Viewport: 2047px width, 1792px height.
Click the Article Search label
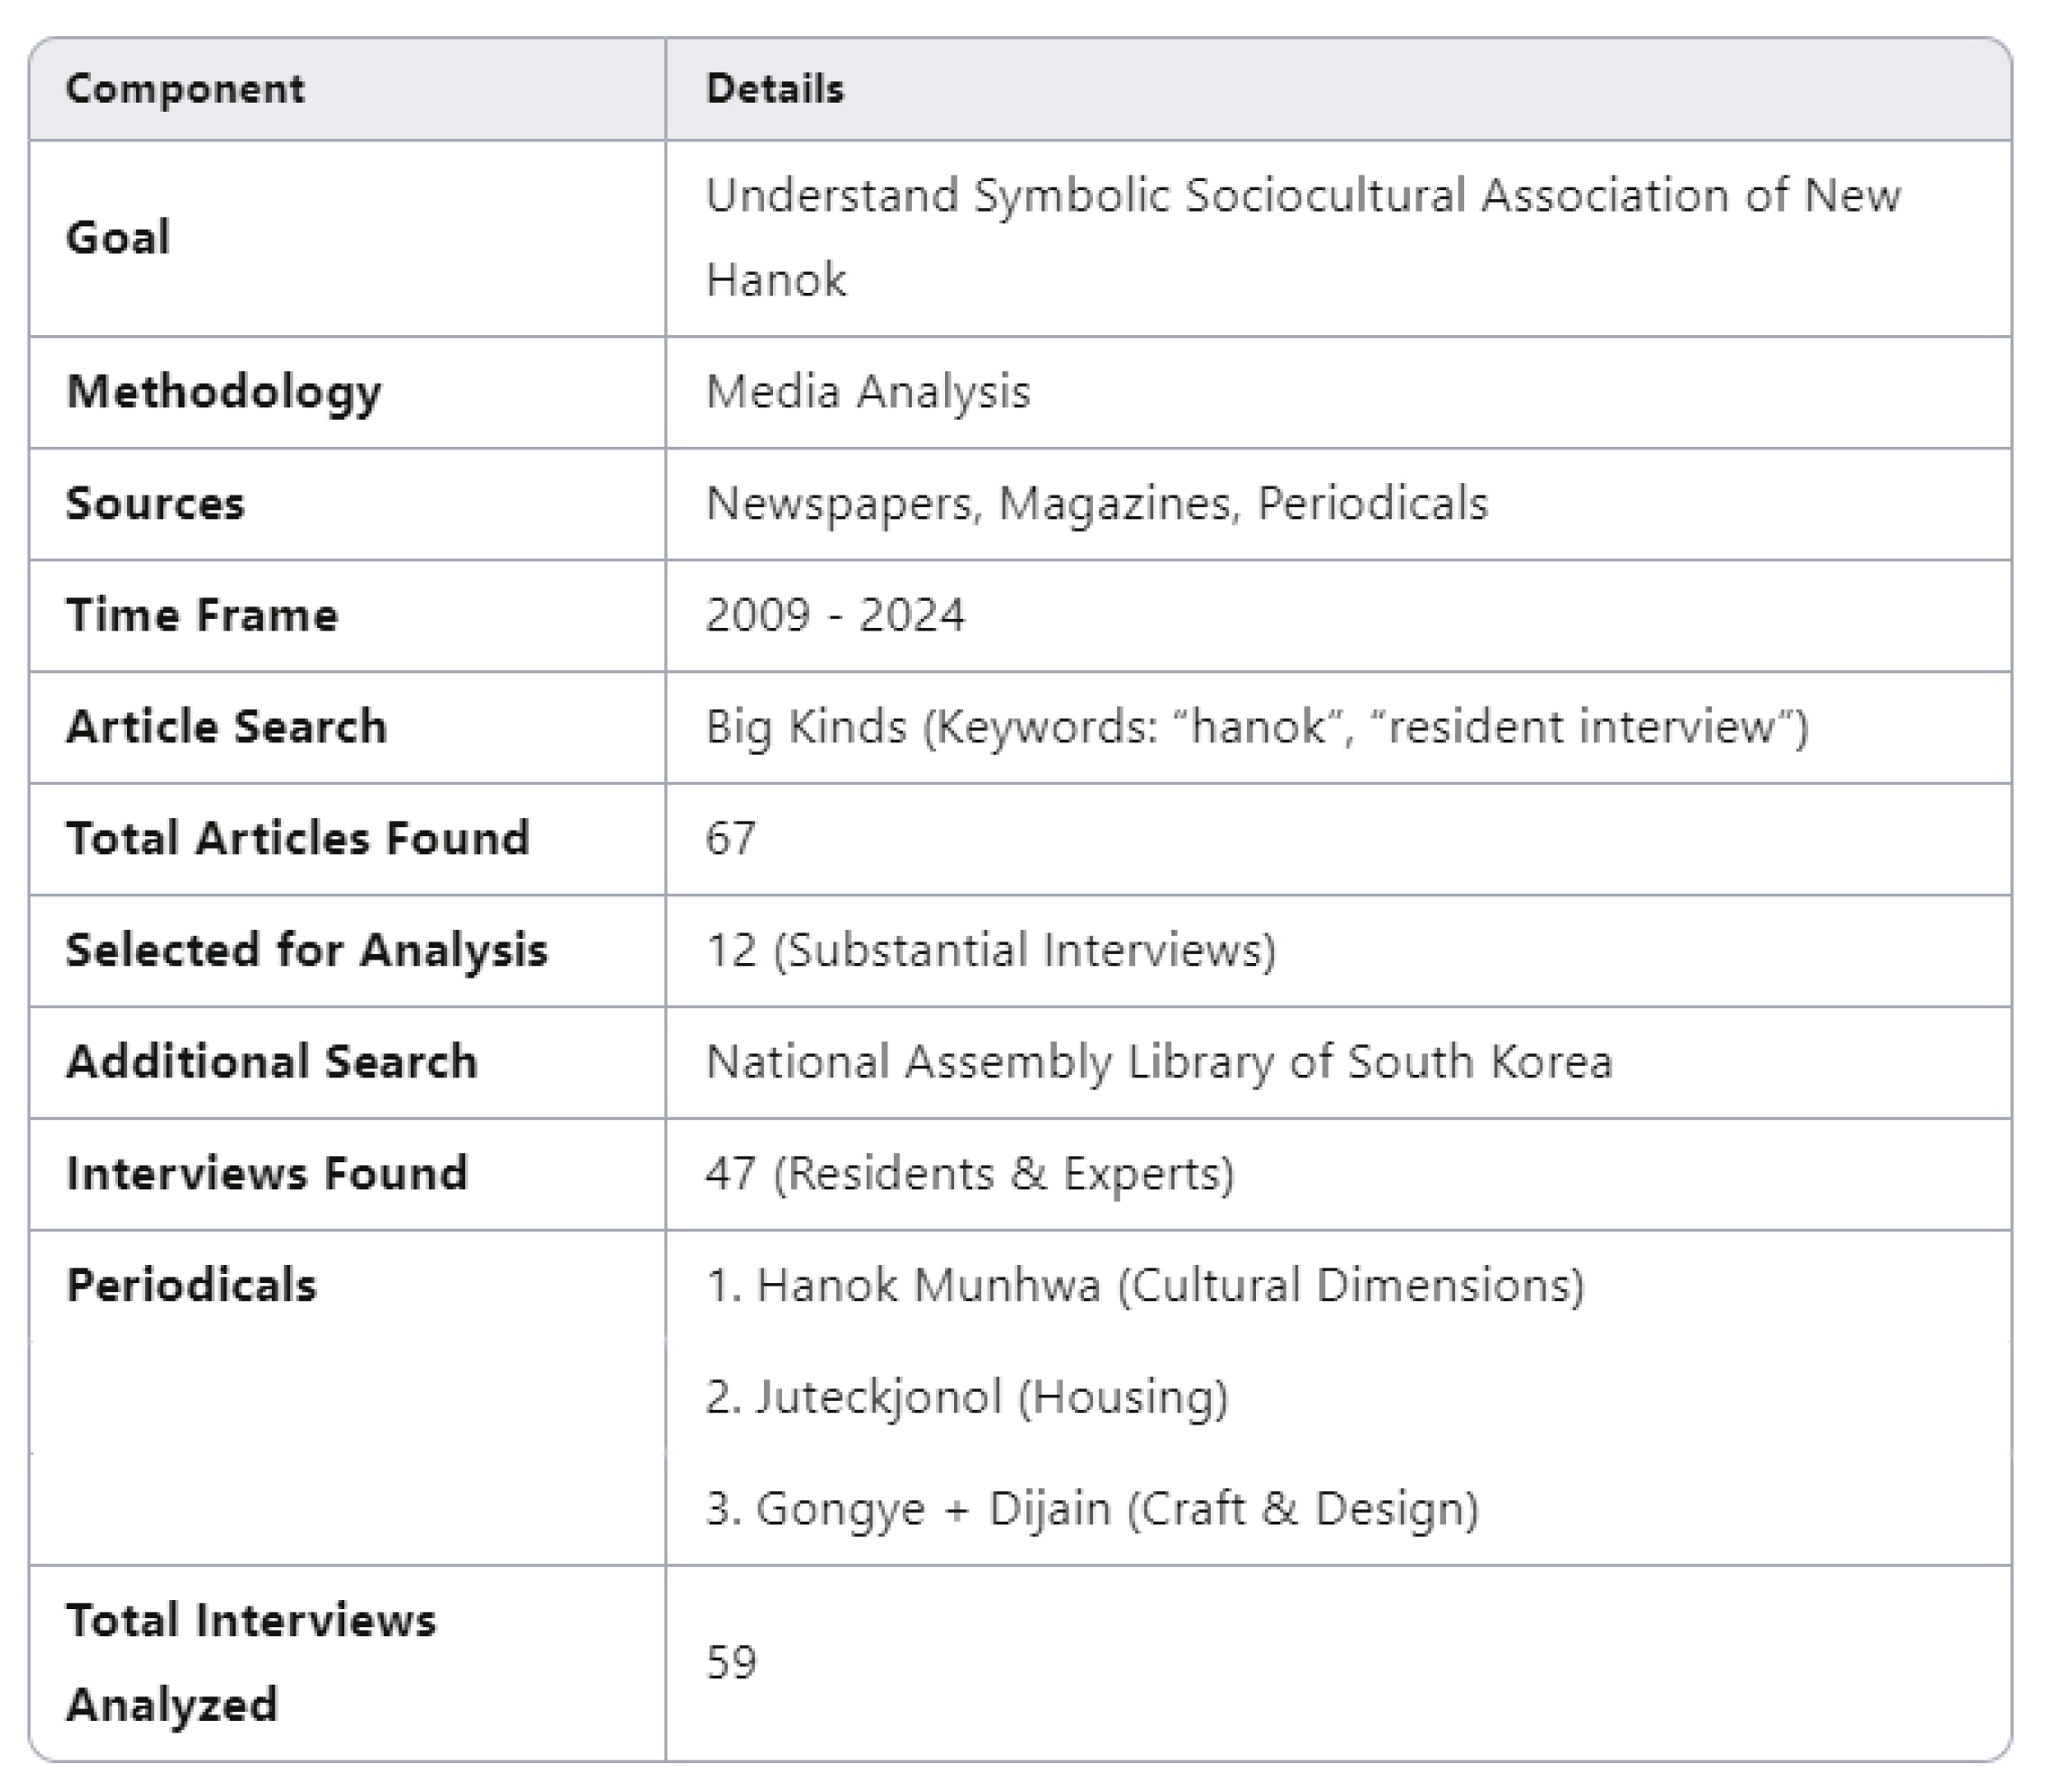point(226,727)
